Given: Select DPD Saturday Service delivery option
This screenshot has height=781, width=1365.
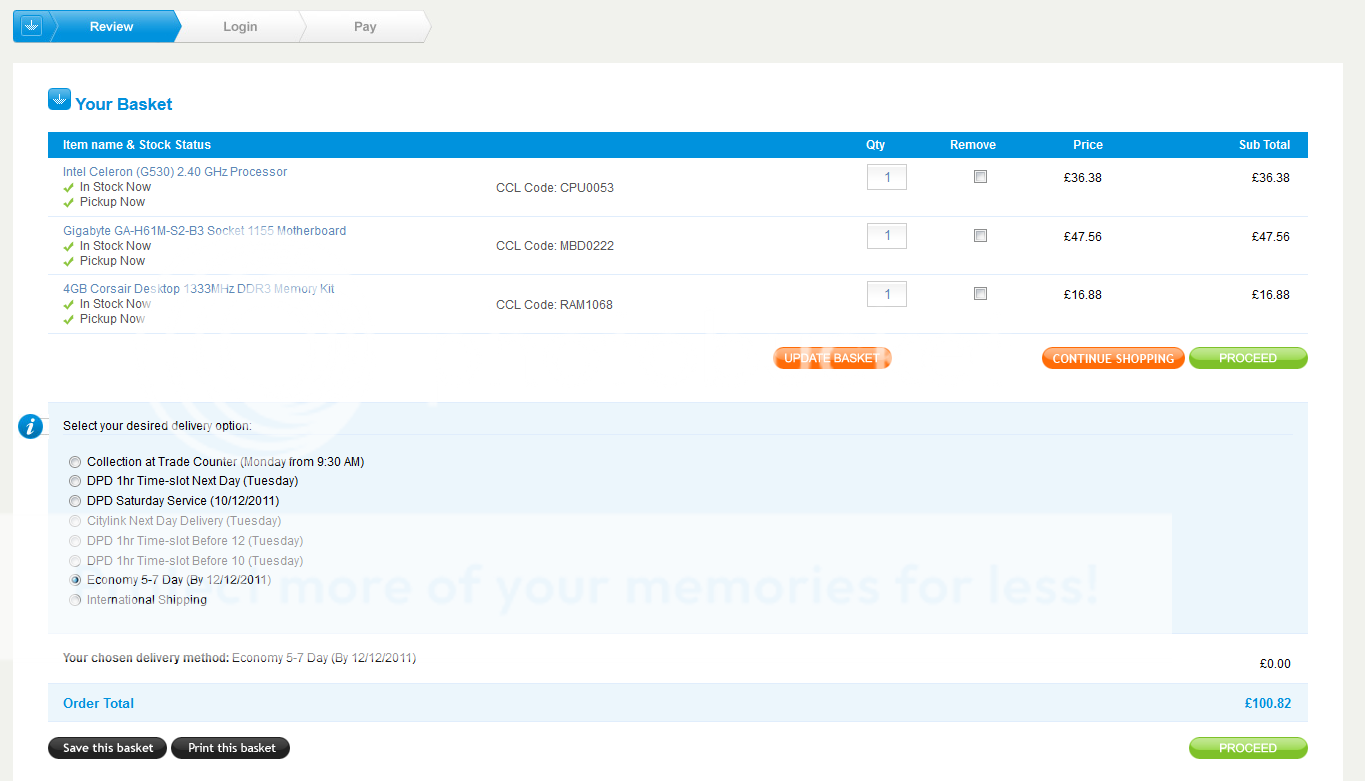Looking at the screenshot, I should pyautogui.click(x=75, y=501).
